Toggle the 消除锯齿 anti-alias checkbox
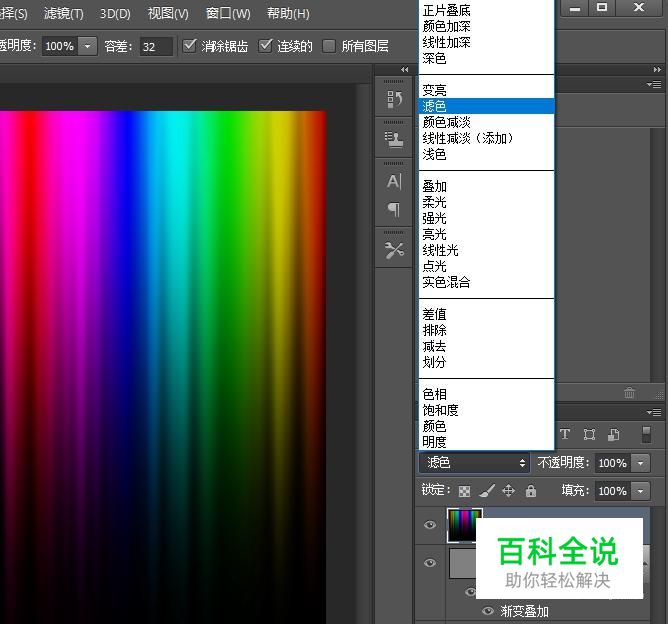The image size is (668, 624). pyautogui.click(x=191, y=46)
